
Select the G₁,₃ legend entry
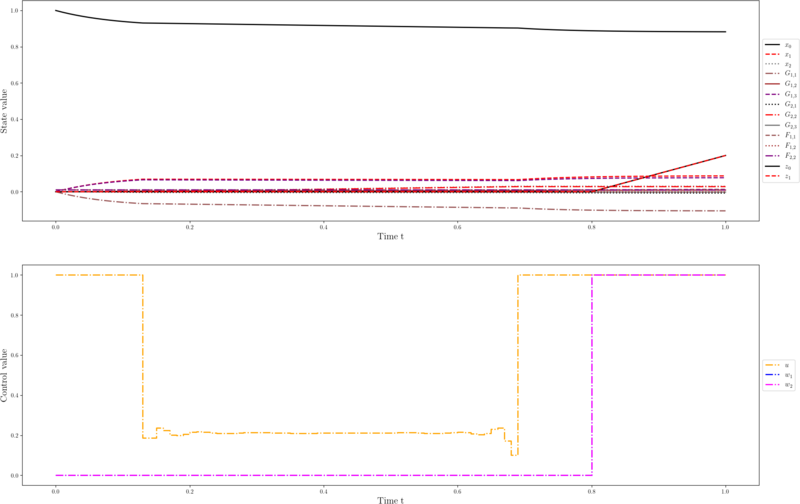[781, 94]
